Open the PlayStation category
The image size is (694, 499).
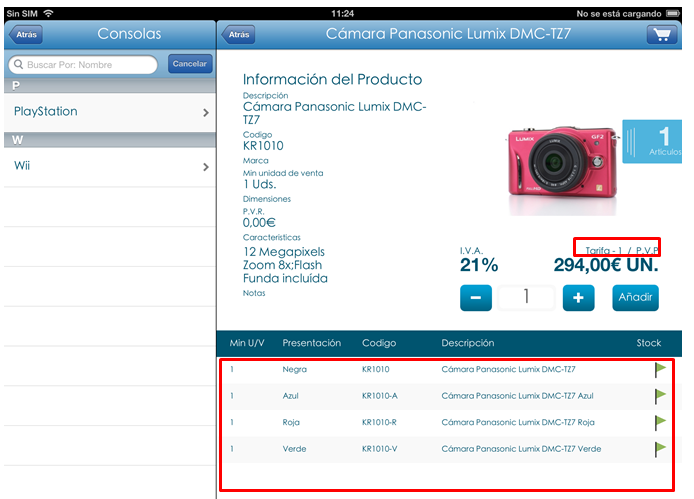tap(110, 112)
